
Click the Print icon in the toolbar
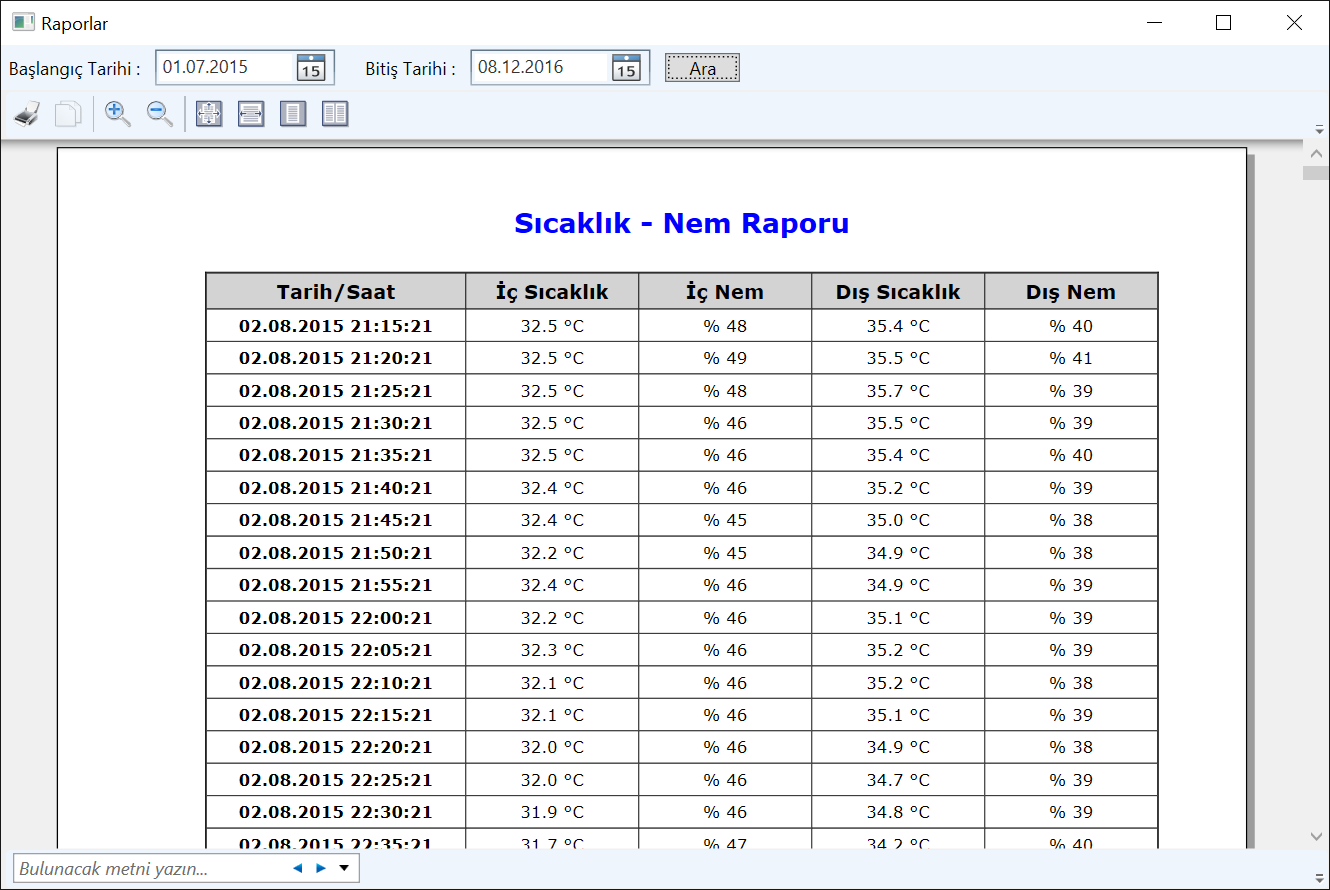tap(27, 114)
